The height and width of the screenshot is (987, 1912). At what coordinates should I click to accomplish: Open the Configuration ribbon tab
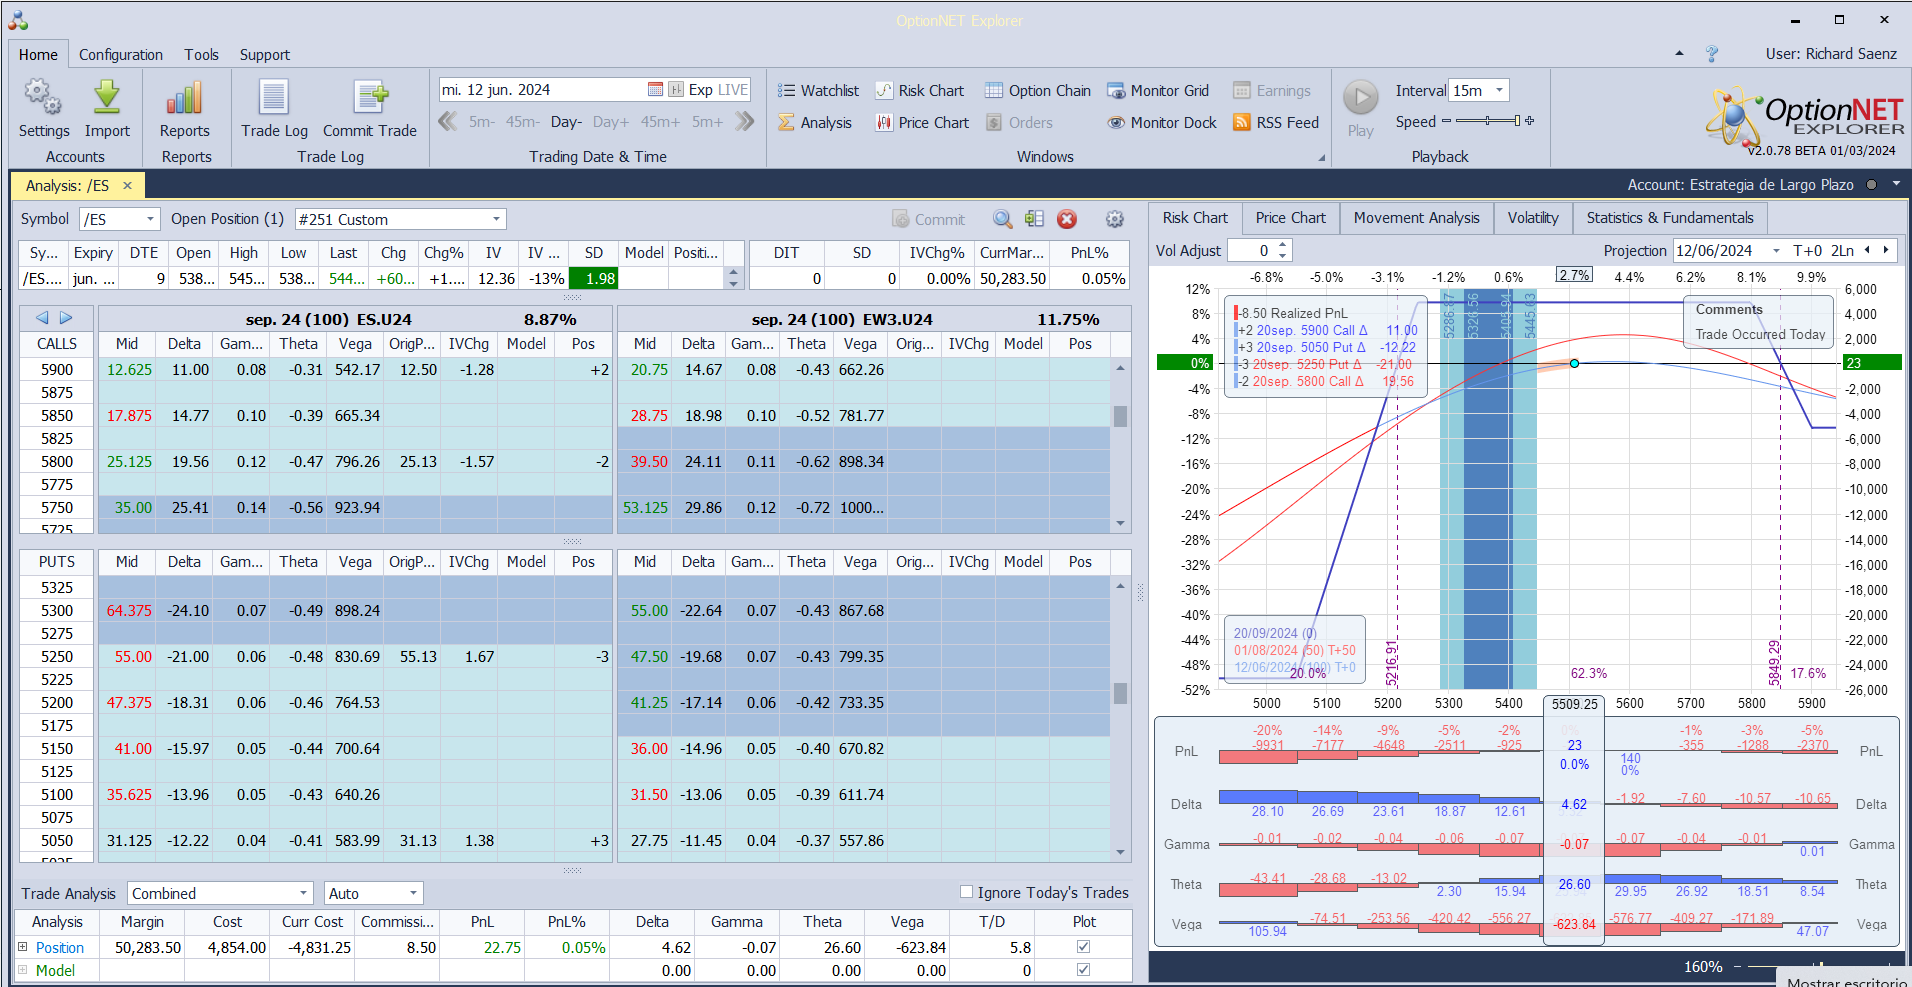(121, 55)
